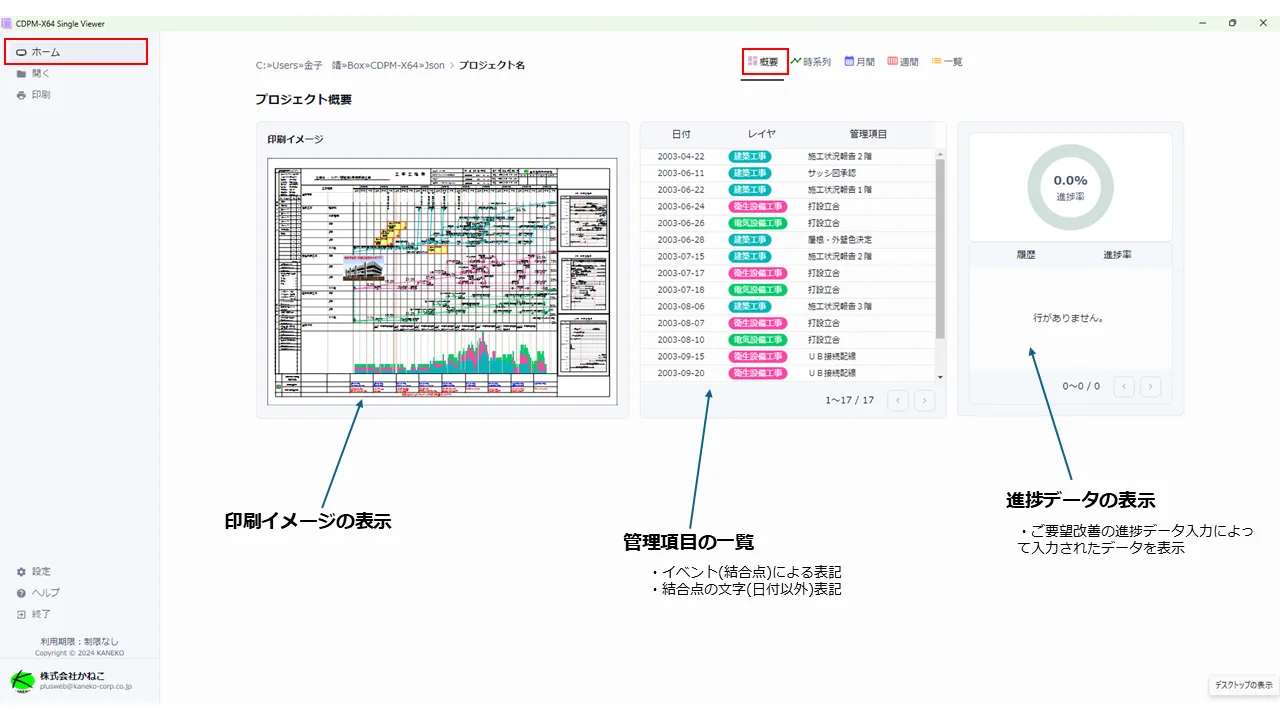Go to previous page of 履歴 table

(1124, 386)
